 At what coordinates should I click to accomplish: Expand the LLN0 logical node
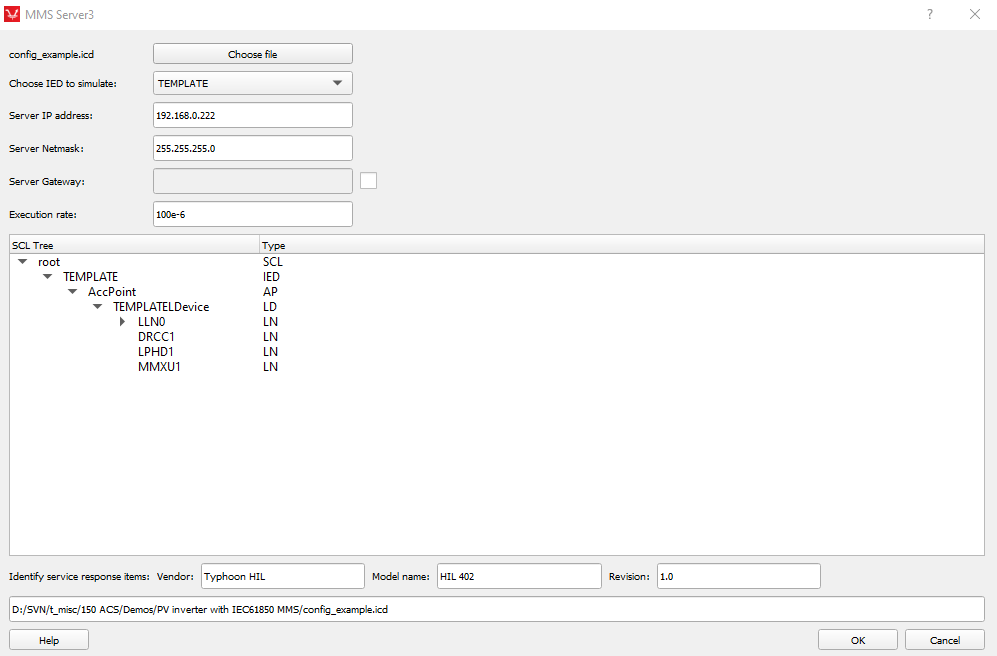click(123, 322)
